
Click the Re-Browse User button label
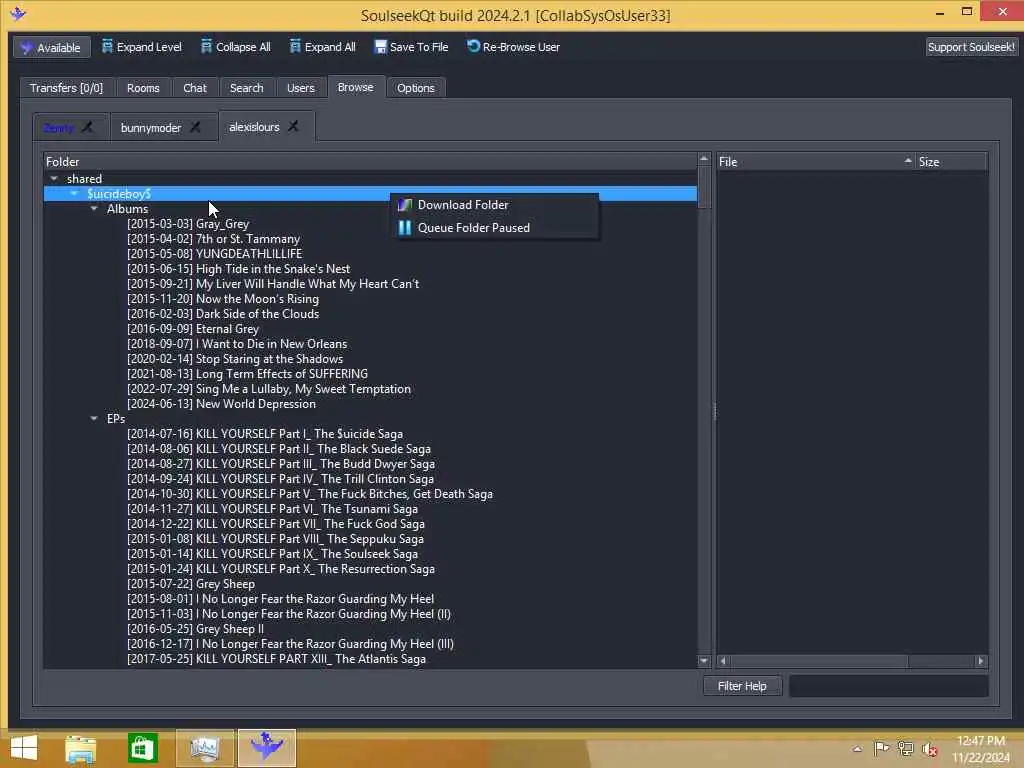520,47
